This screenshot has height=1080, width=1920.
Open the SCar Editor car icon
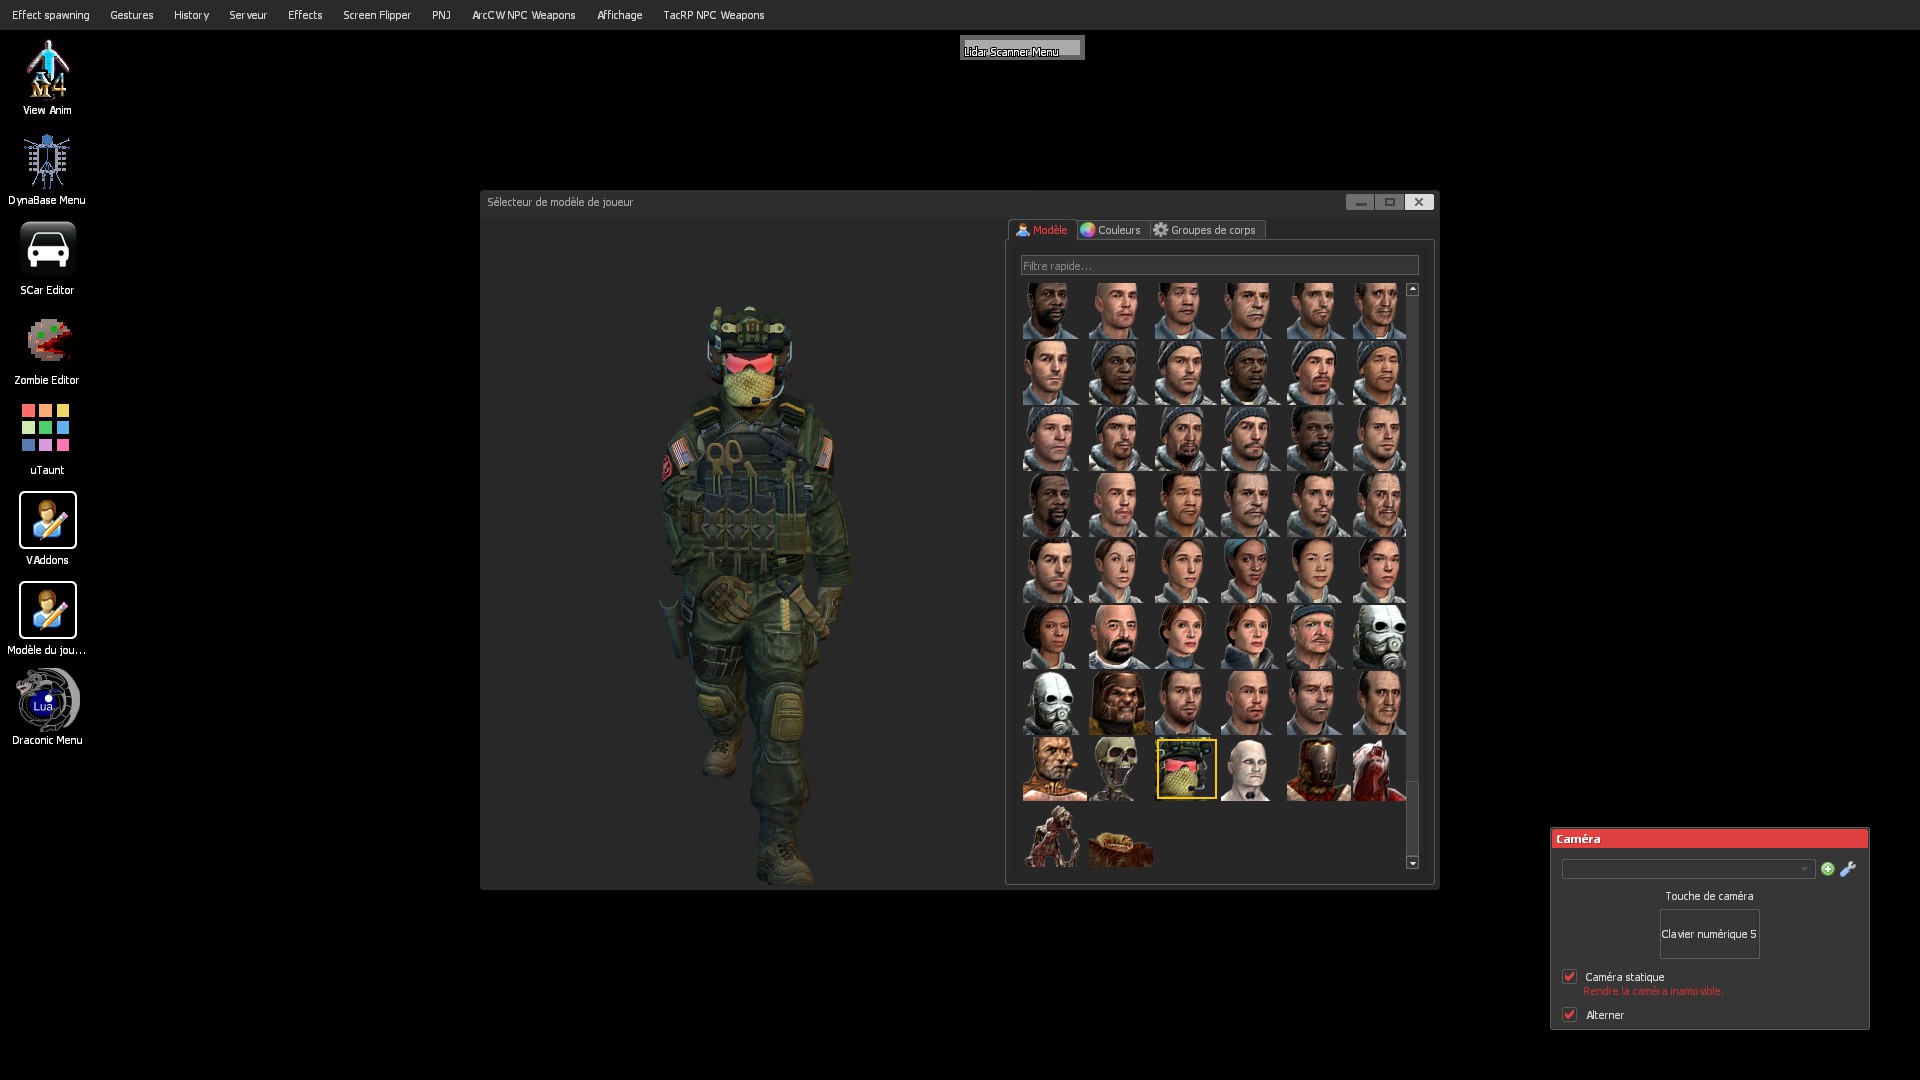coord(47,250)
